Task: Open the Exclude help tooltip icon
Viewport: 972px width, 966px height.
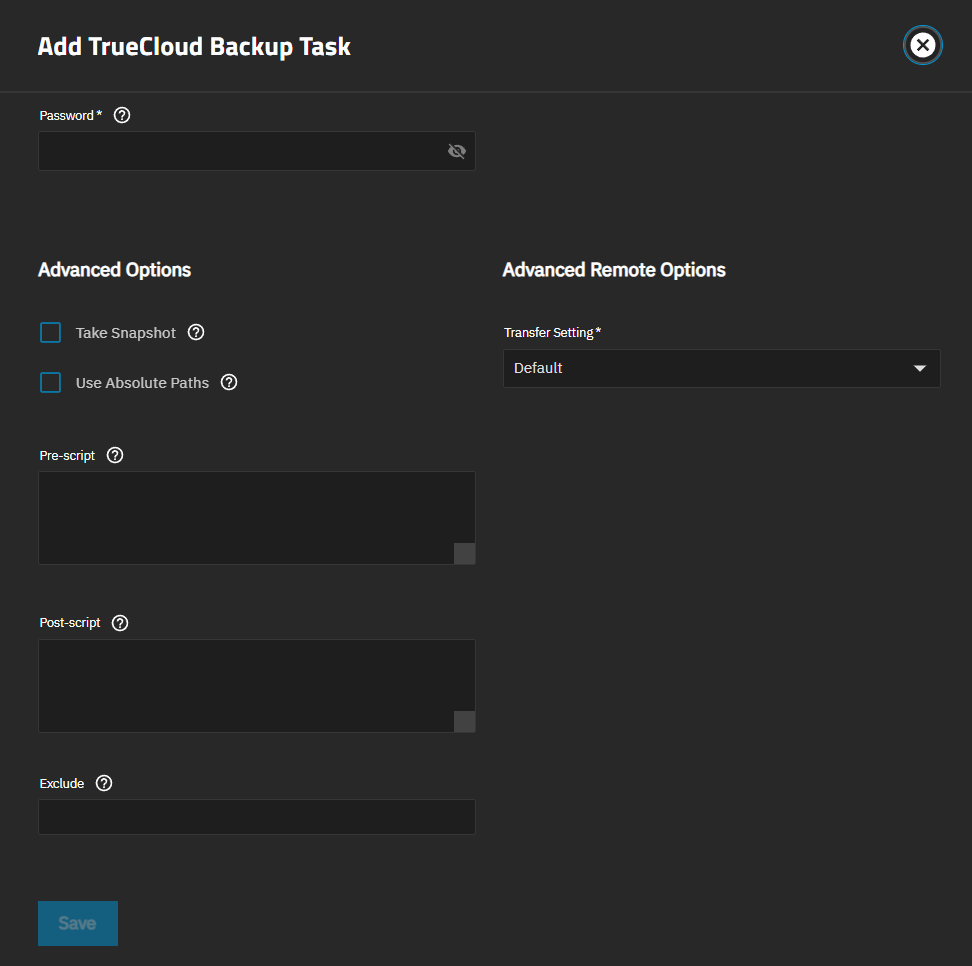Action: (104, 783)
